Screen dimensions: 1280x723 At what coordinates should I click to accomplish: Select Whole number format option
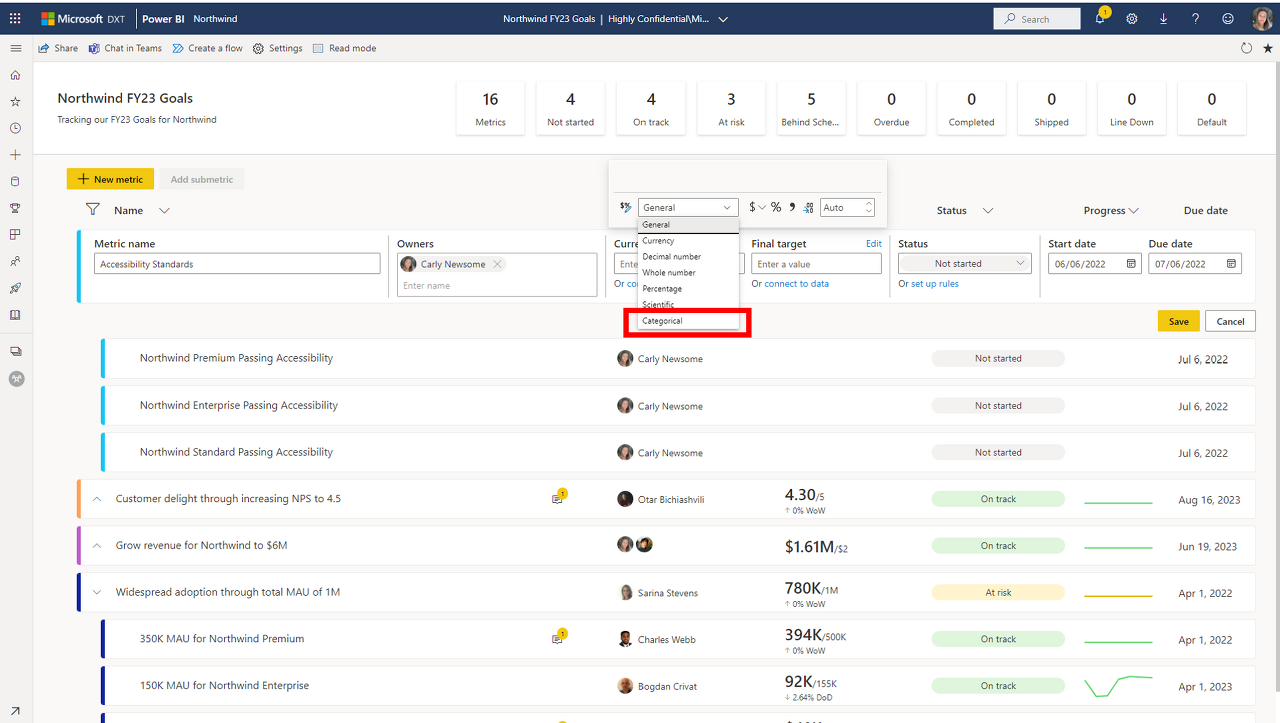tap(688, 273)
